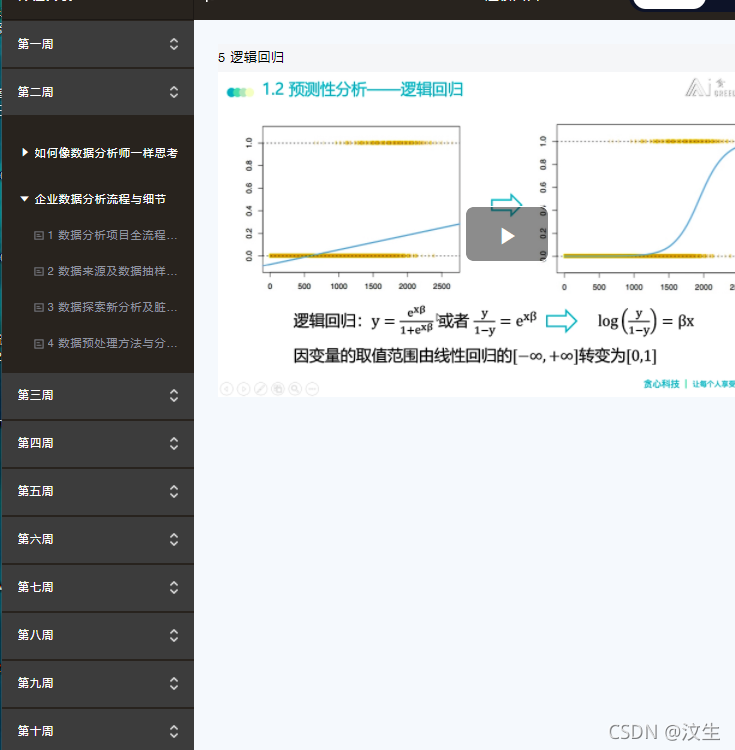The image size is (735, 750).
Task: Select the 第八周 label
Action: [x=35, y=635]
